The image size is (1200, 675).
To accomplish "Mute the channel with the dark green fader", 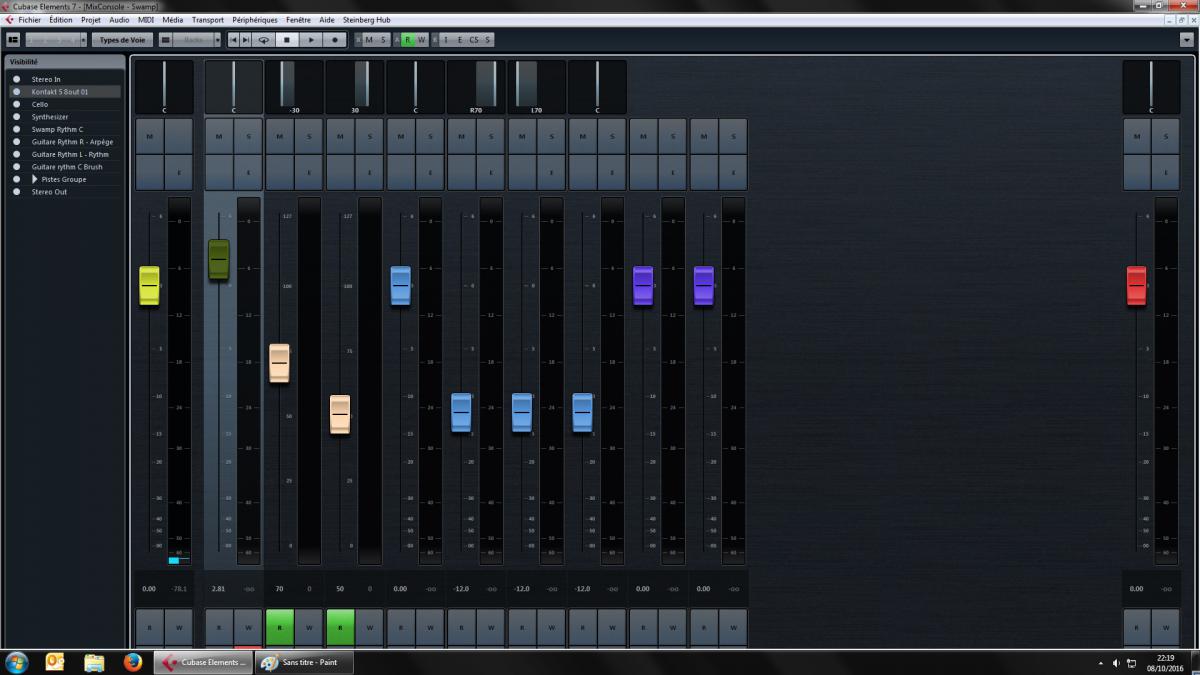I will point(220,136).
